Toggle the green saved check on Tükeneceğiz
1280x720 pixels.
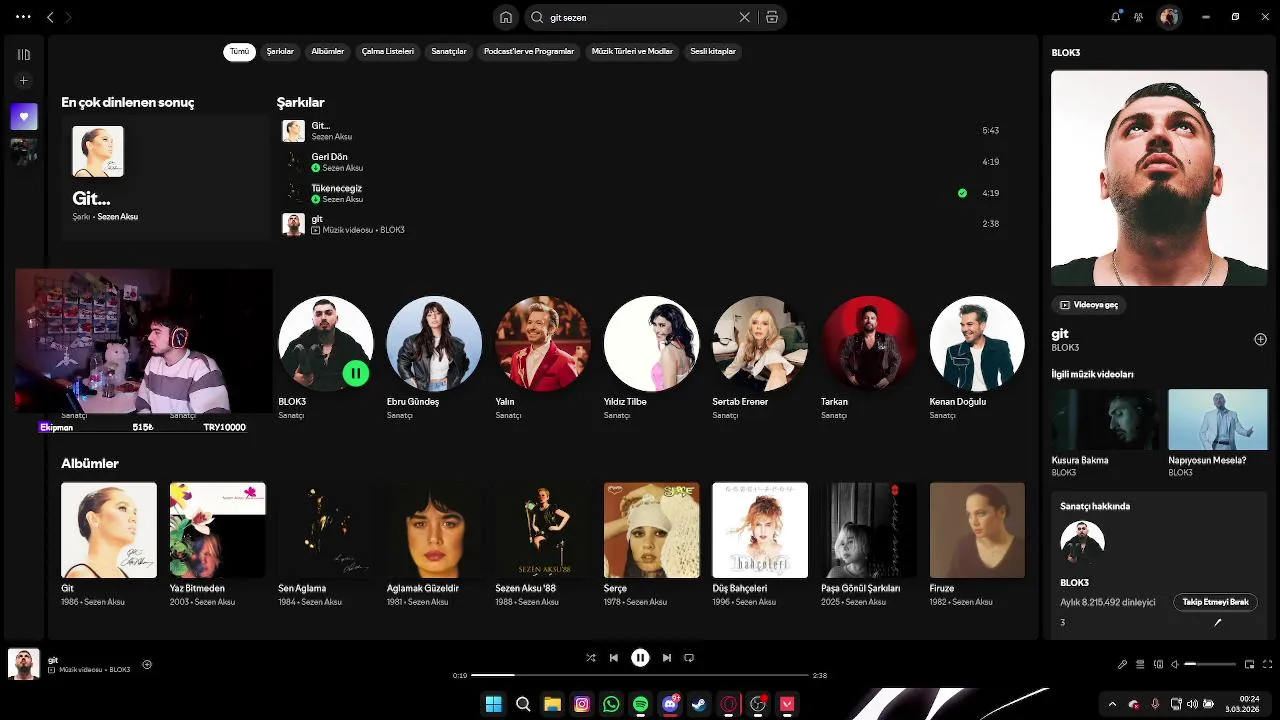click(x=962, y=193)
